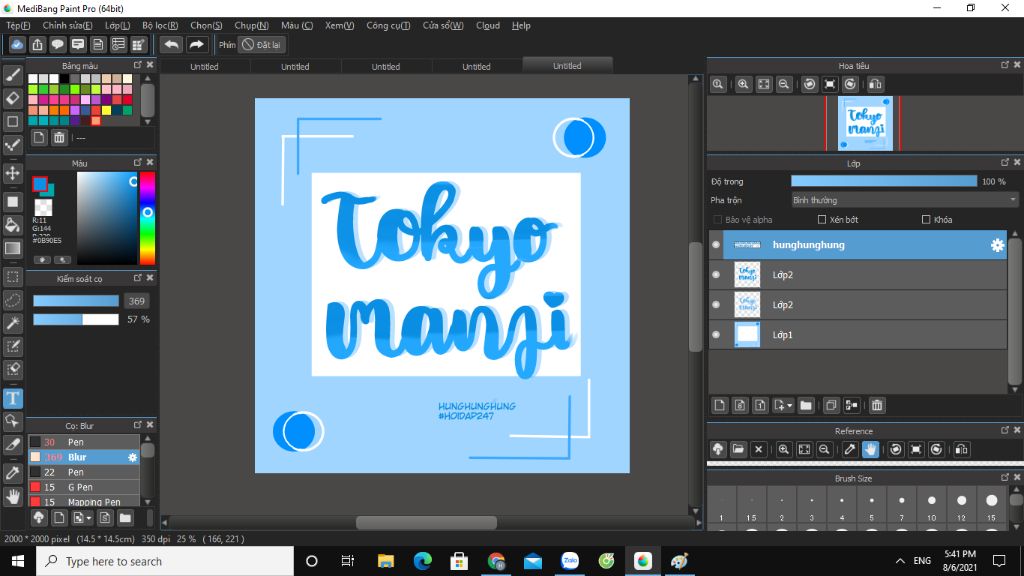
Task: Open the Bộ lọc menu
Action: (160, 25)
